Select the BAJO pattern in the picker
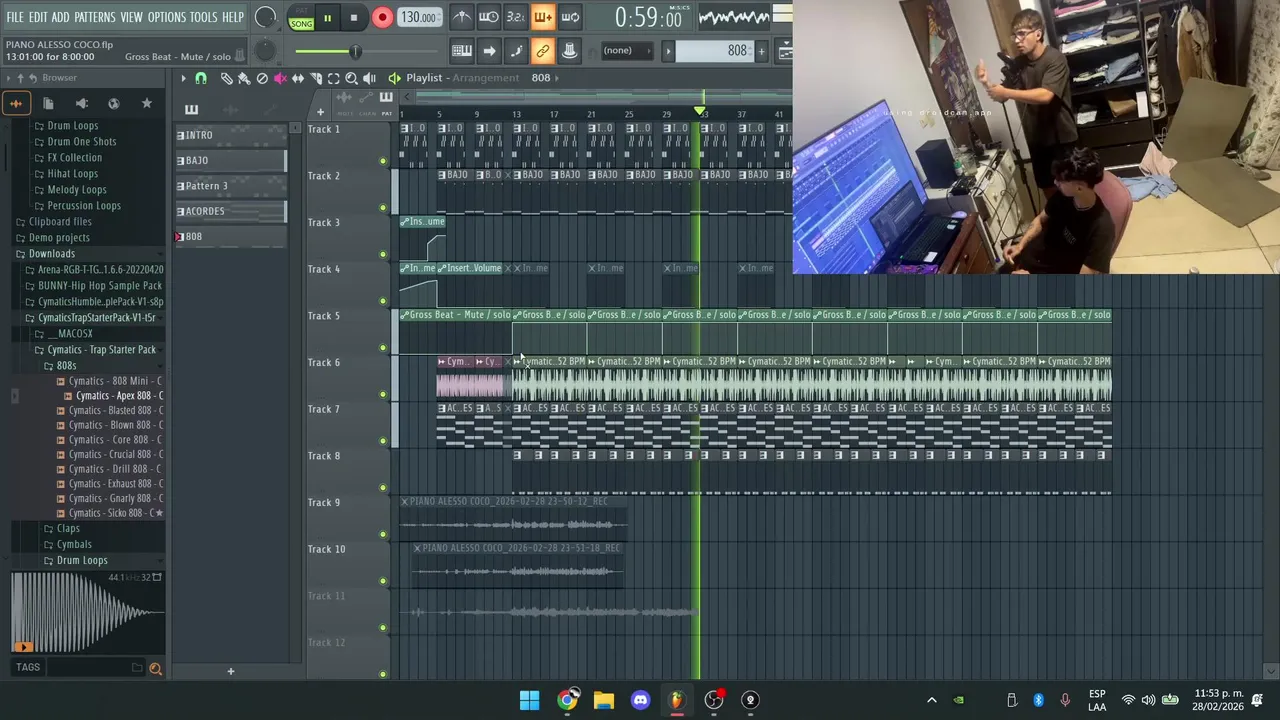 (231, 160)
